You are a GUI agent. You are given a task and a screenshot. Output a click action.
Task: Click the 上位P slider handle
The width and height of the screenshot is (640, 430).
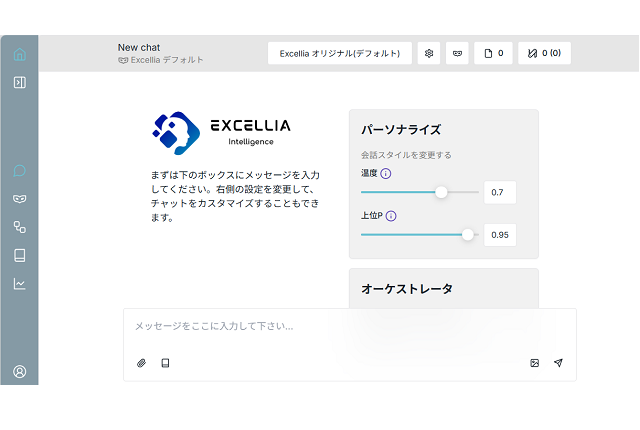pyautogui.click(x=468, y=234)
